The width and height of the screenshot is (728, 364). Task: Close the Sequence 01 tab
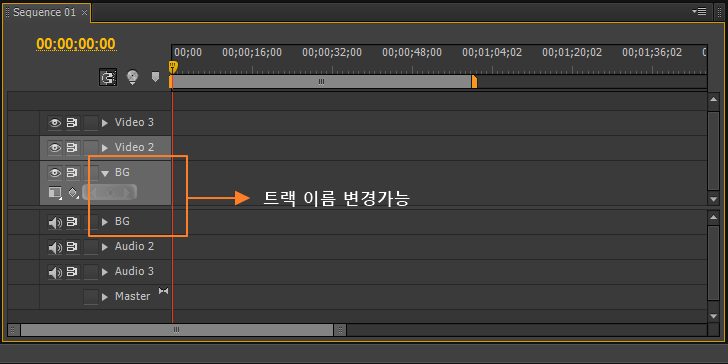click(84, 13)
